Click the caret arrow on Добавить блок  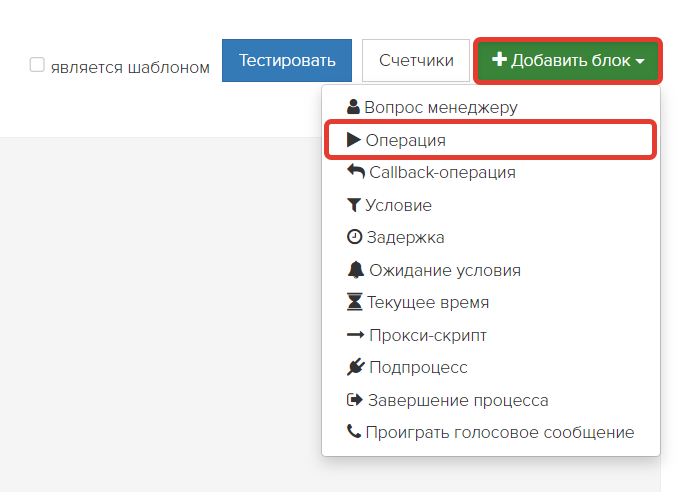pyautogui.click(x=640, y=62)
